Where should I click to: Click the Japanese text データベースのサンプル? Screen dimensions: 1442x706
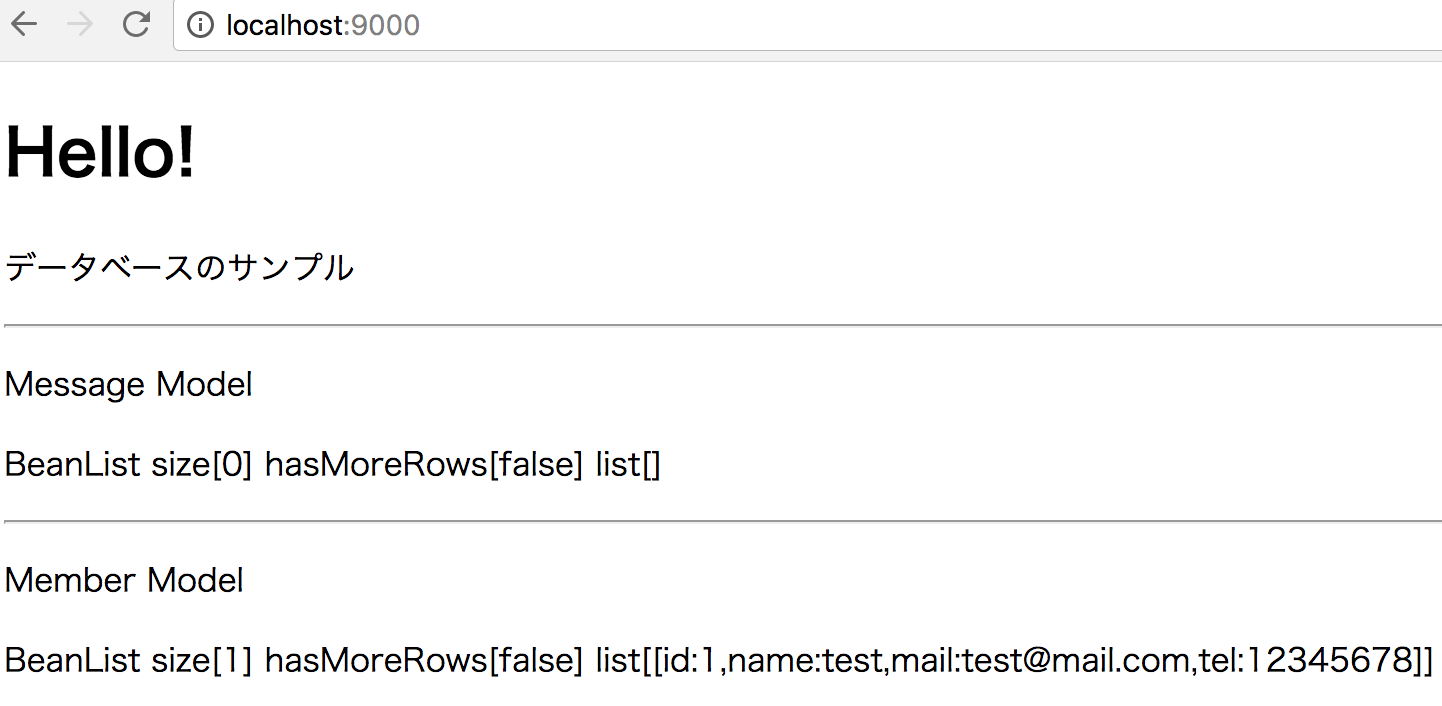tap(180, 268)
